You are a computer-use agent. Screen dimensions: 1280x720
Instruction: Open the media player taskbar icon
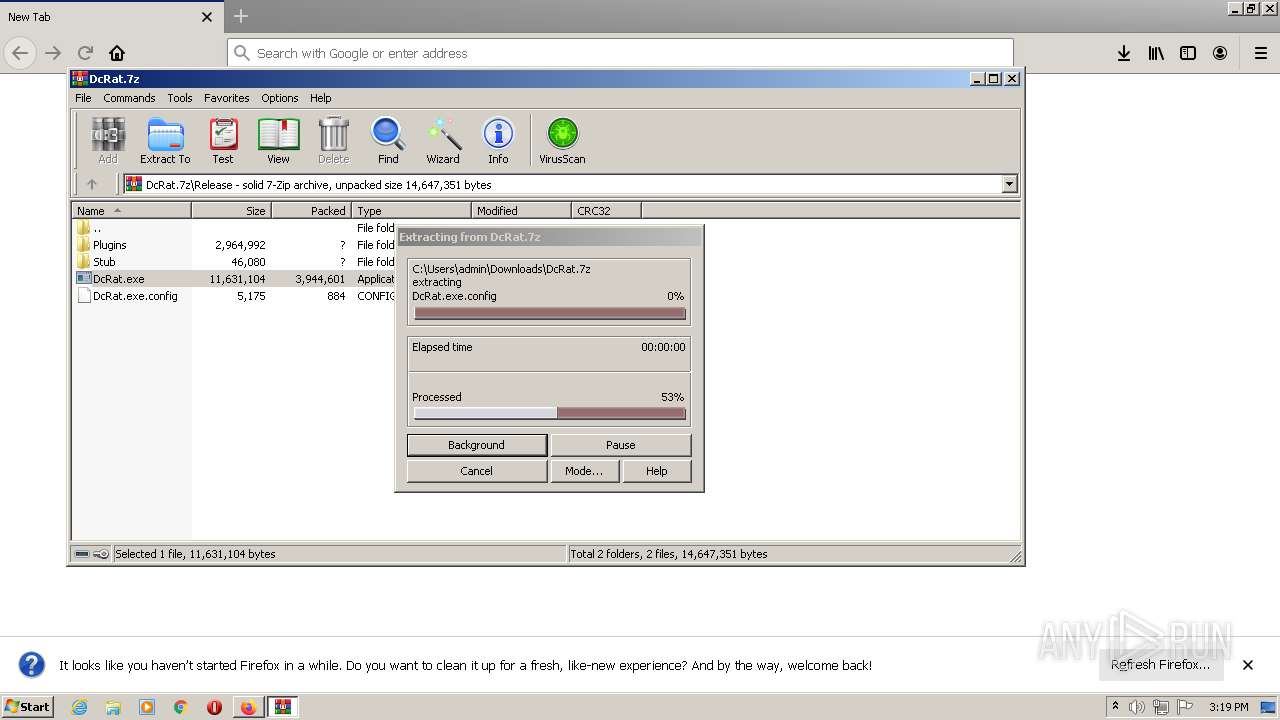point(147,707)
